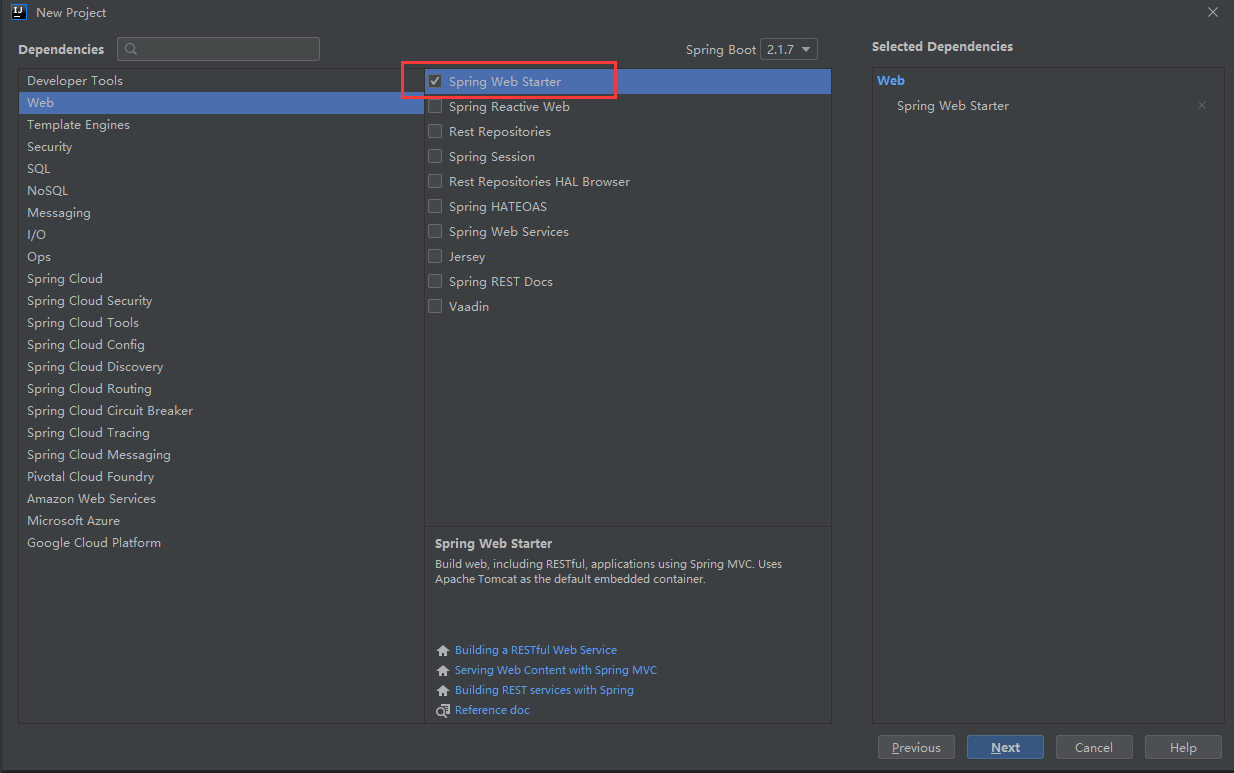1234x773 pixels.
Task: Select the SQL category
Action: click(221, 169)
